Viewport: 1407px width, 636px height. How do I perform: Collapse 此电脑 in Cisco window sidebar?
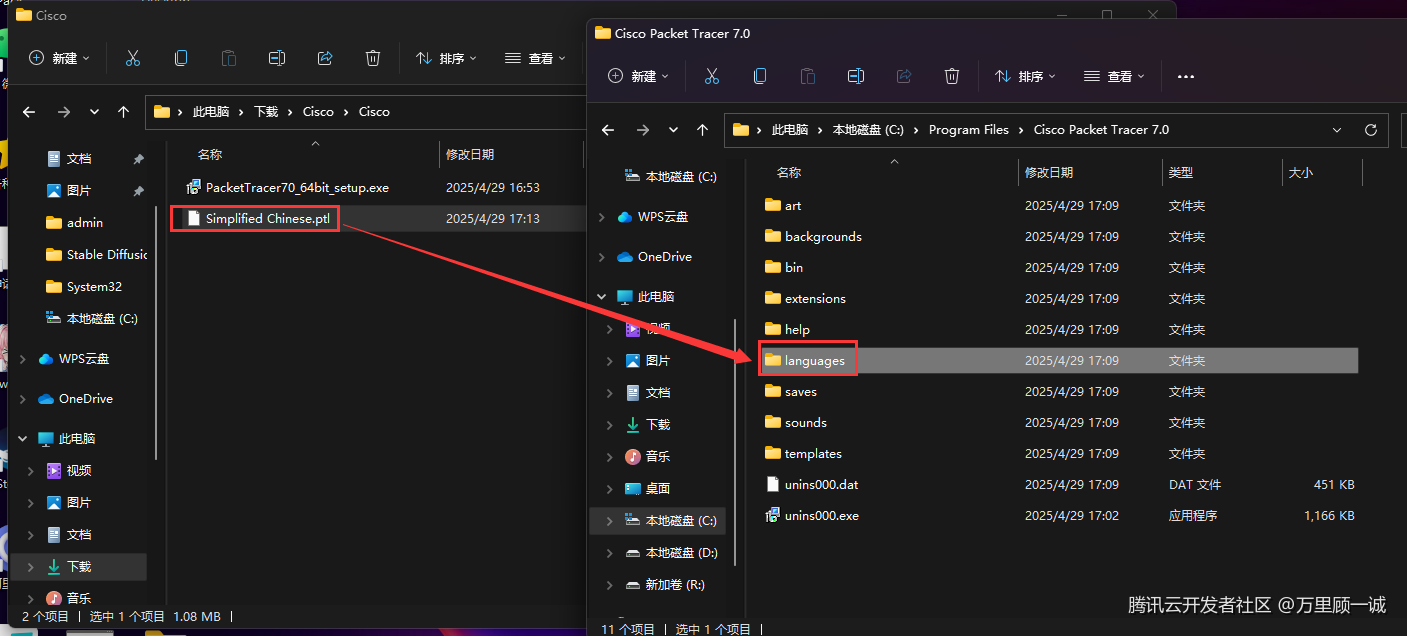pyautogui.click(x=23, y=439)
